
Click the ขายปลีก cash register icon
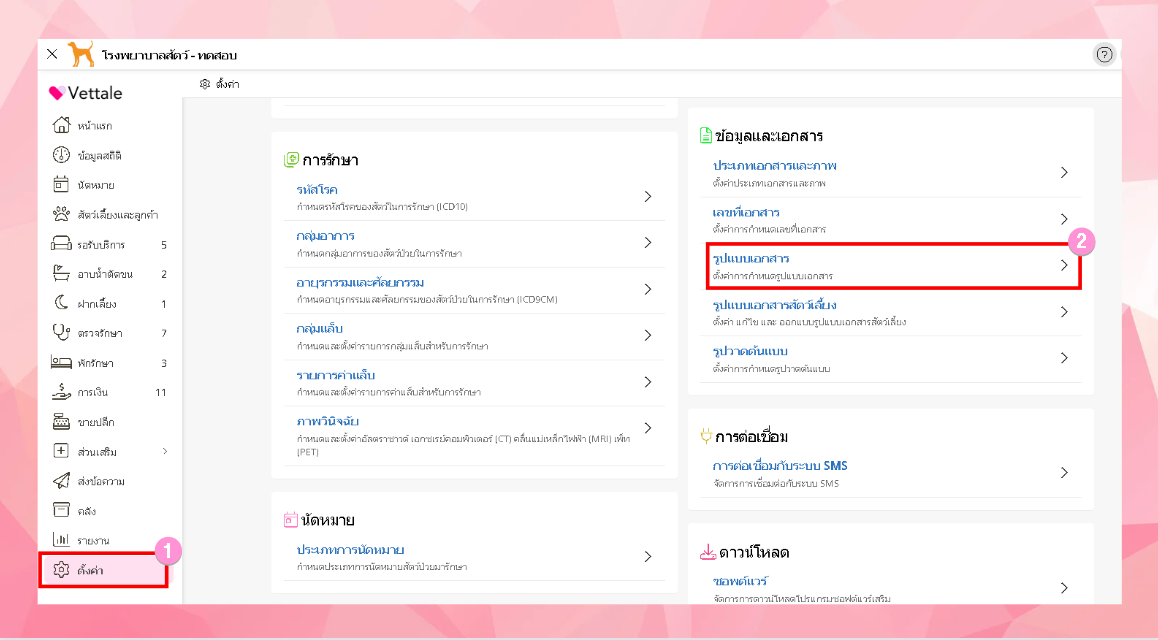click(x=61, y=421)
